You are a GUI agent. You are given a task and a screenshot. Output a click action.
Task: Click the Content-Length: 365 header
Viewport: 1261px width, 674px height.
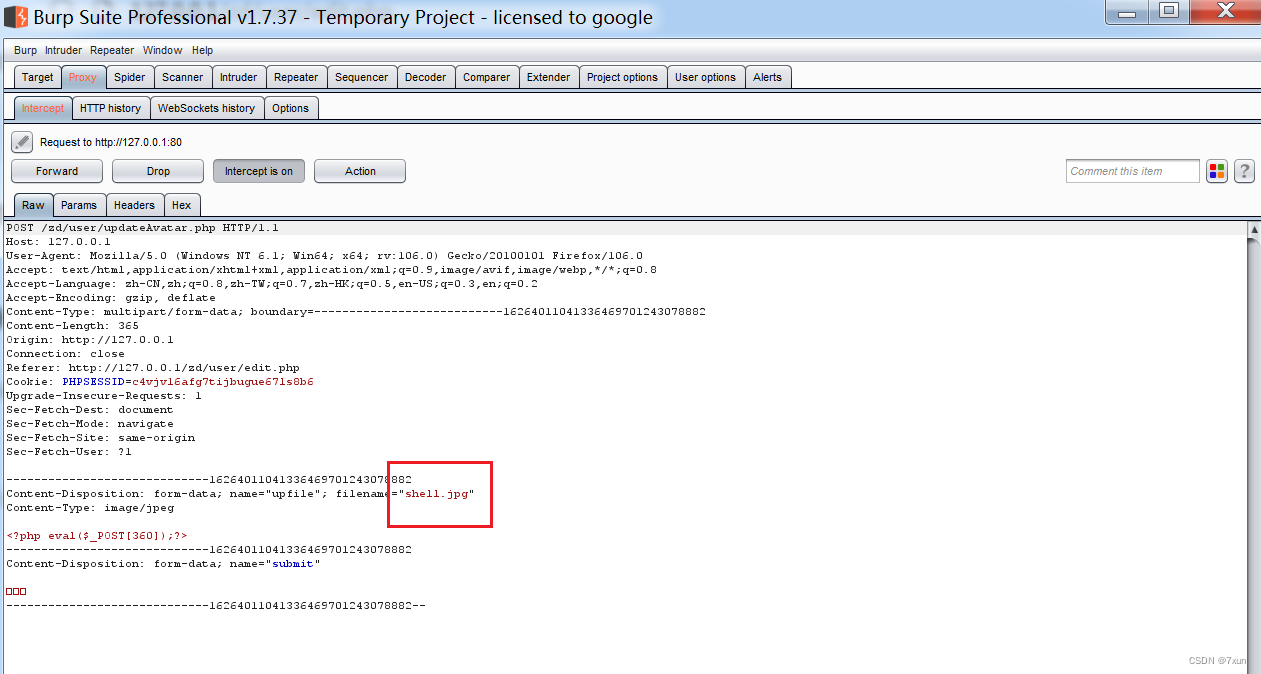pos(72,326)
